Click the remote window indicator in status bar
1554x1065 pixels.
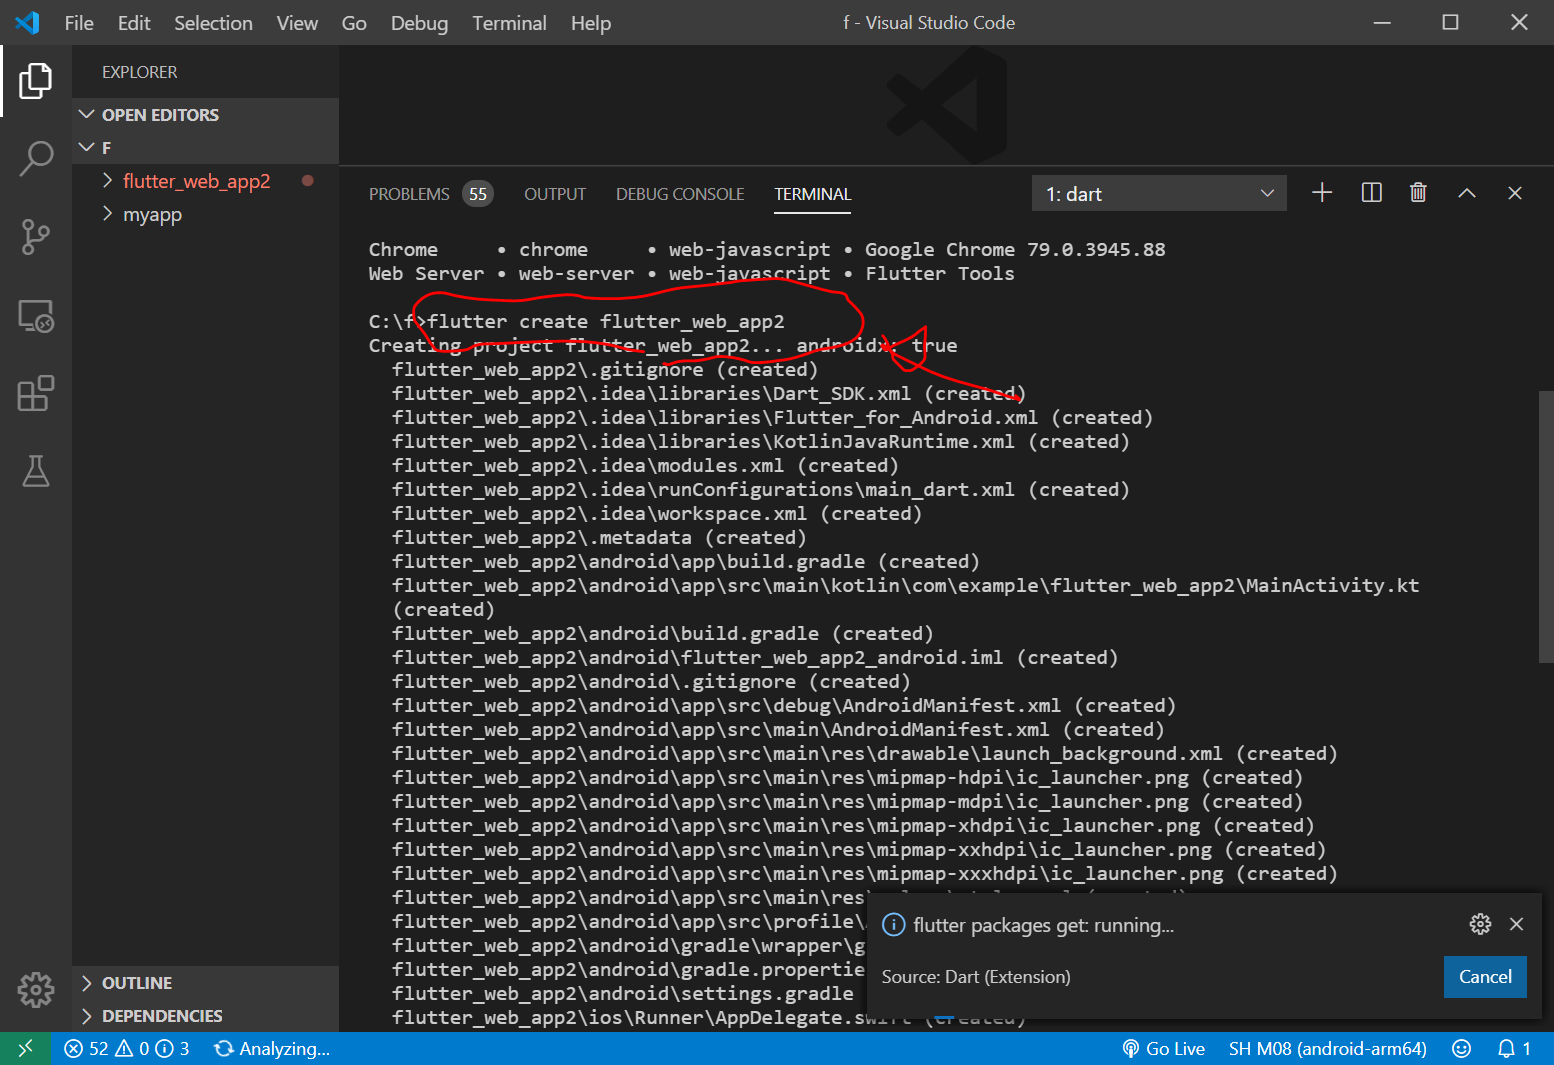click(26, 1048)
